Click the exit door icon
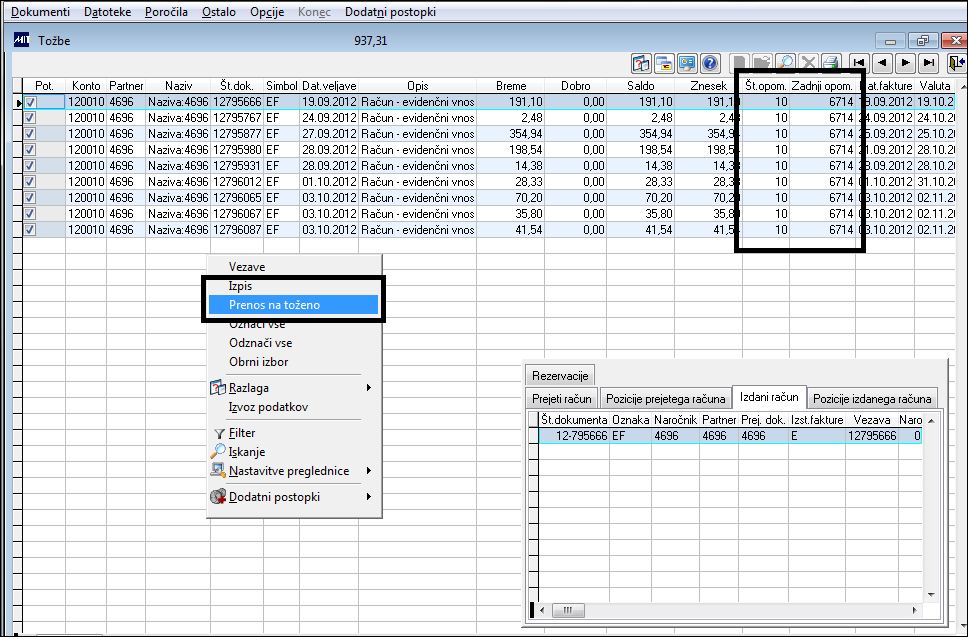 [956, 63]
